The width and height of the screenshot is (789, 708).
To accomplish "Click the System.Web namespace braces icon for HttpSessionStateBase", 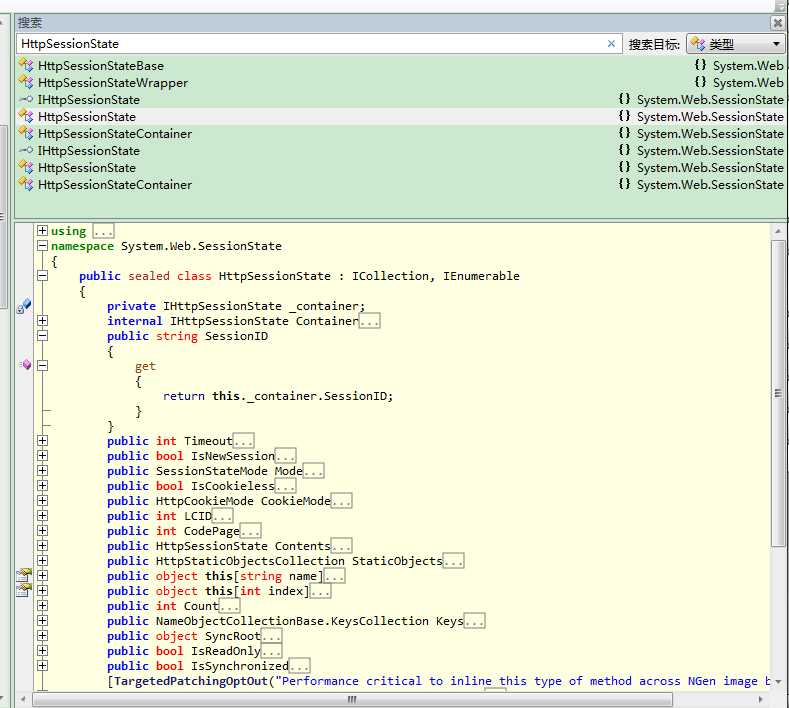I will click(x=700, y=65).
